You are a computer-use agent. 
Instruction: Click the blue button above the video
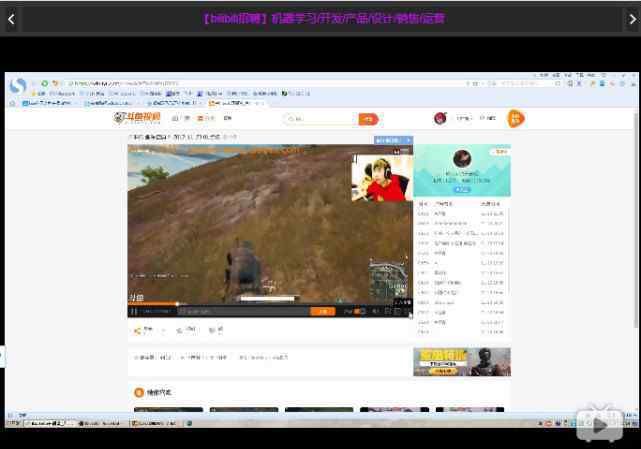(393, 140)
